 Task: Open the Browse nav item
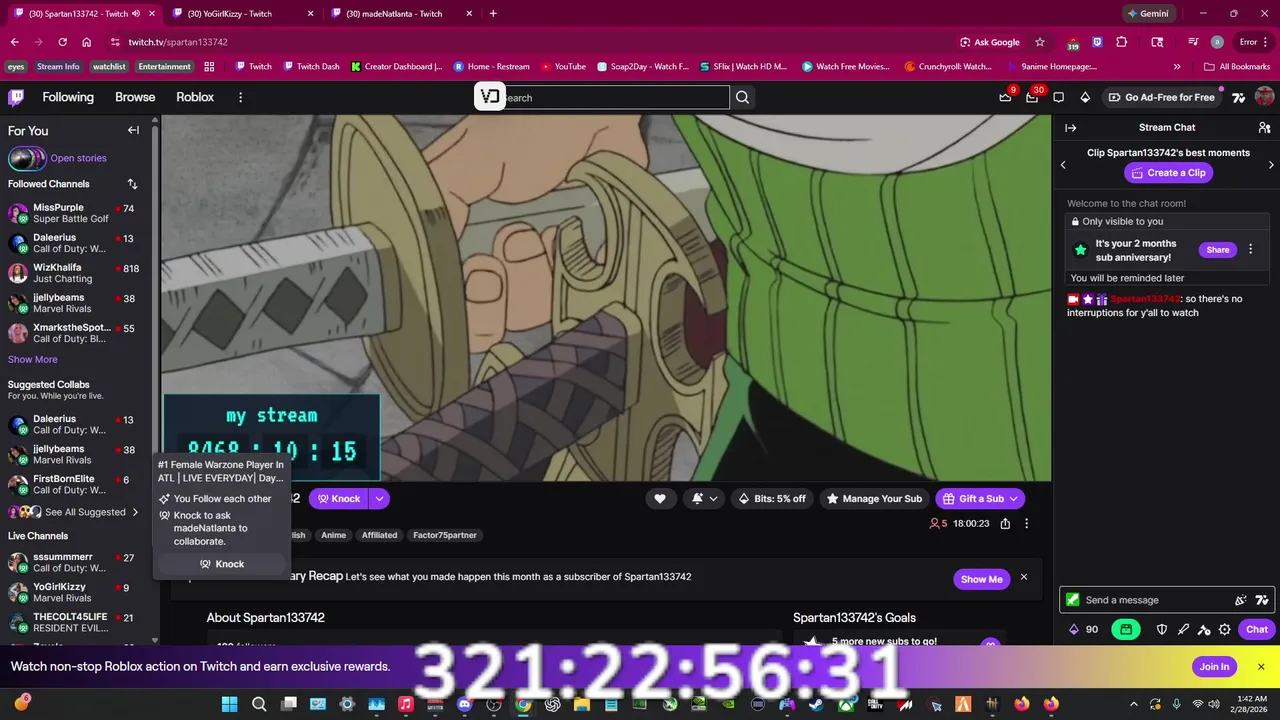point(135,97)
